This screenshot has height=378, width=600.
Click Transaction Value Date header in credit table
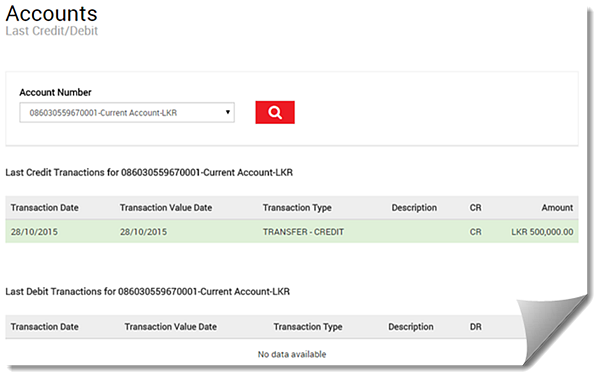point(166,208)
